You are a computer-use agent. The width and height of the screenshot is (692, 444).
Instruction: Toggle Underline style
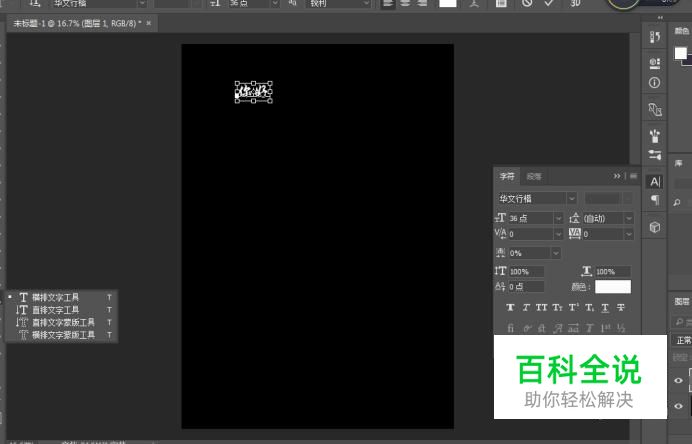point(605,308)
